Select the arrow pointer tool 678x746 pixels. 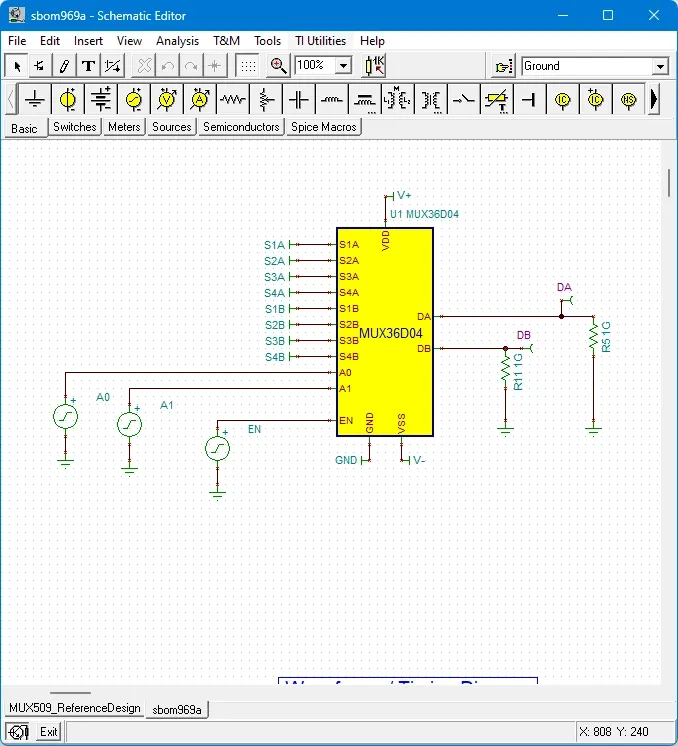pyautogui.click(x=17, y=66)
